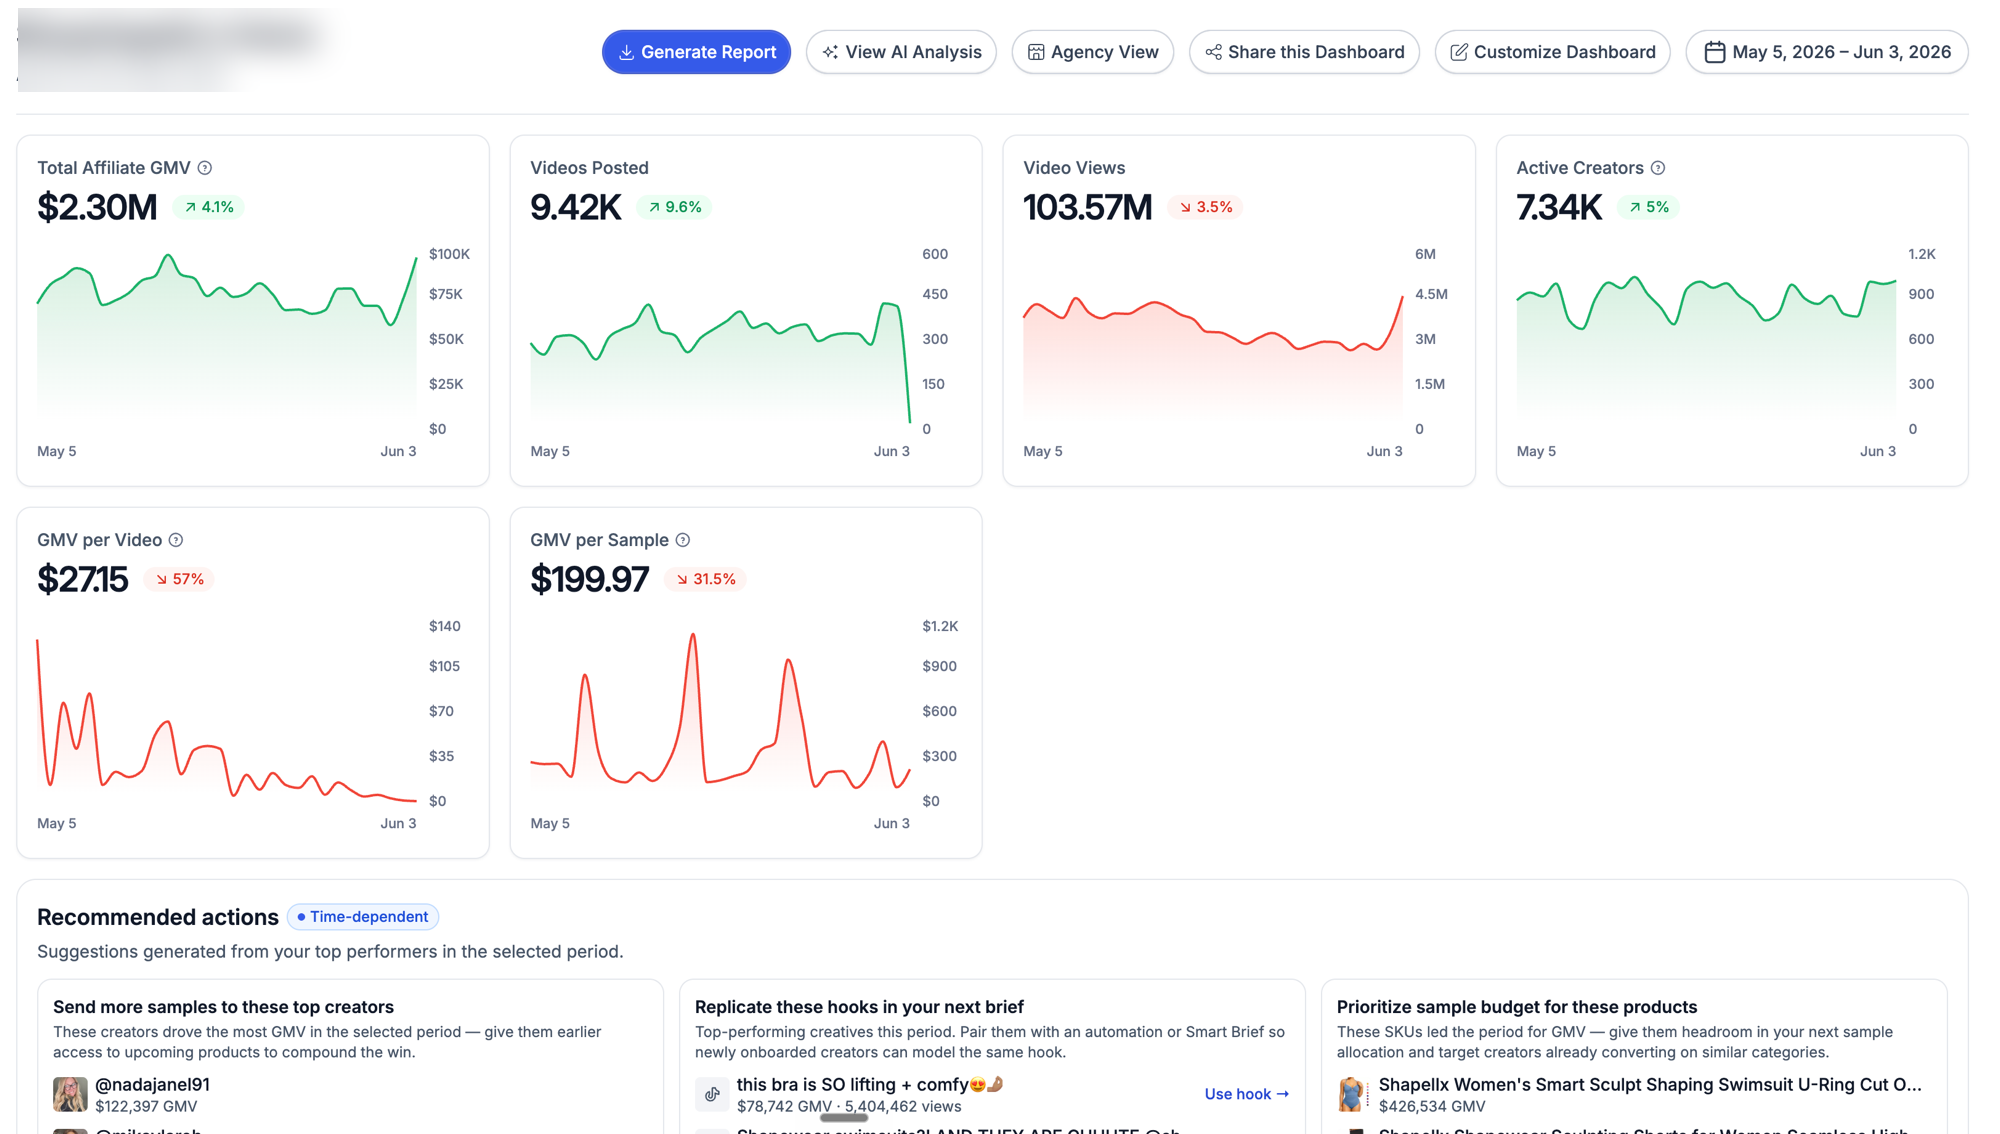Click the 31.5% decline badge on GMV per Sample
This screenshot has width=2000, height=1134.
[705, 579]
